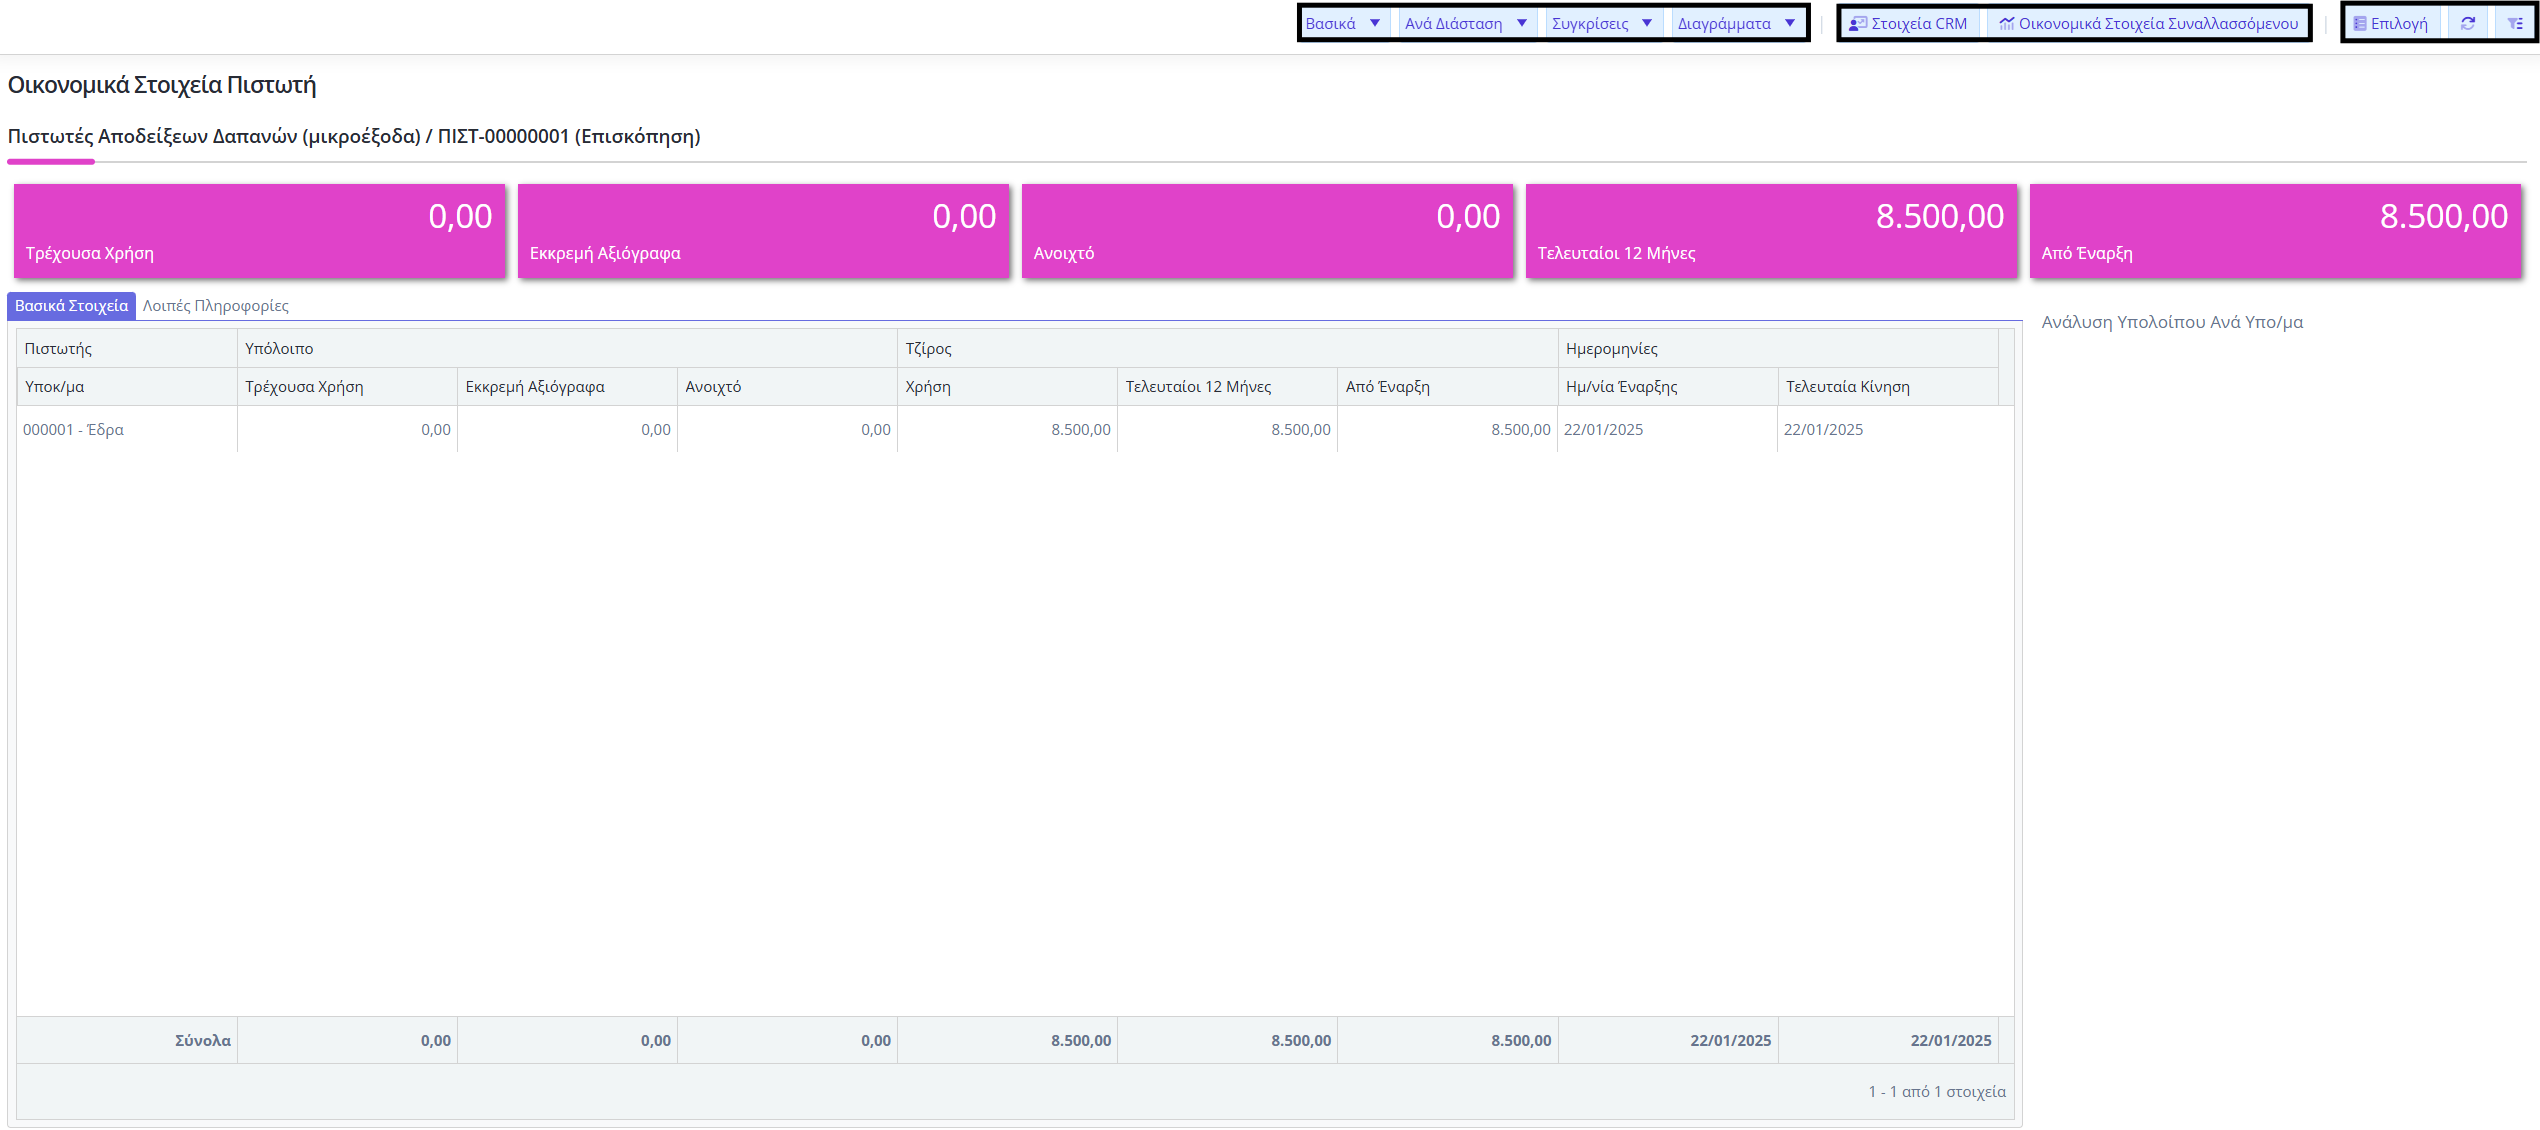Click the Υπόλοιπο group header
This screenshot has width=2540, height=1130.
click(567, 349)
